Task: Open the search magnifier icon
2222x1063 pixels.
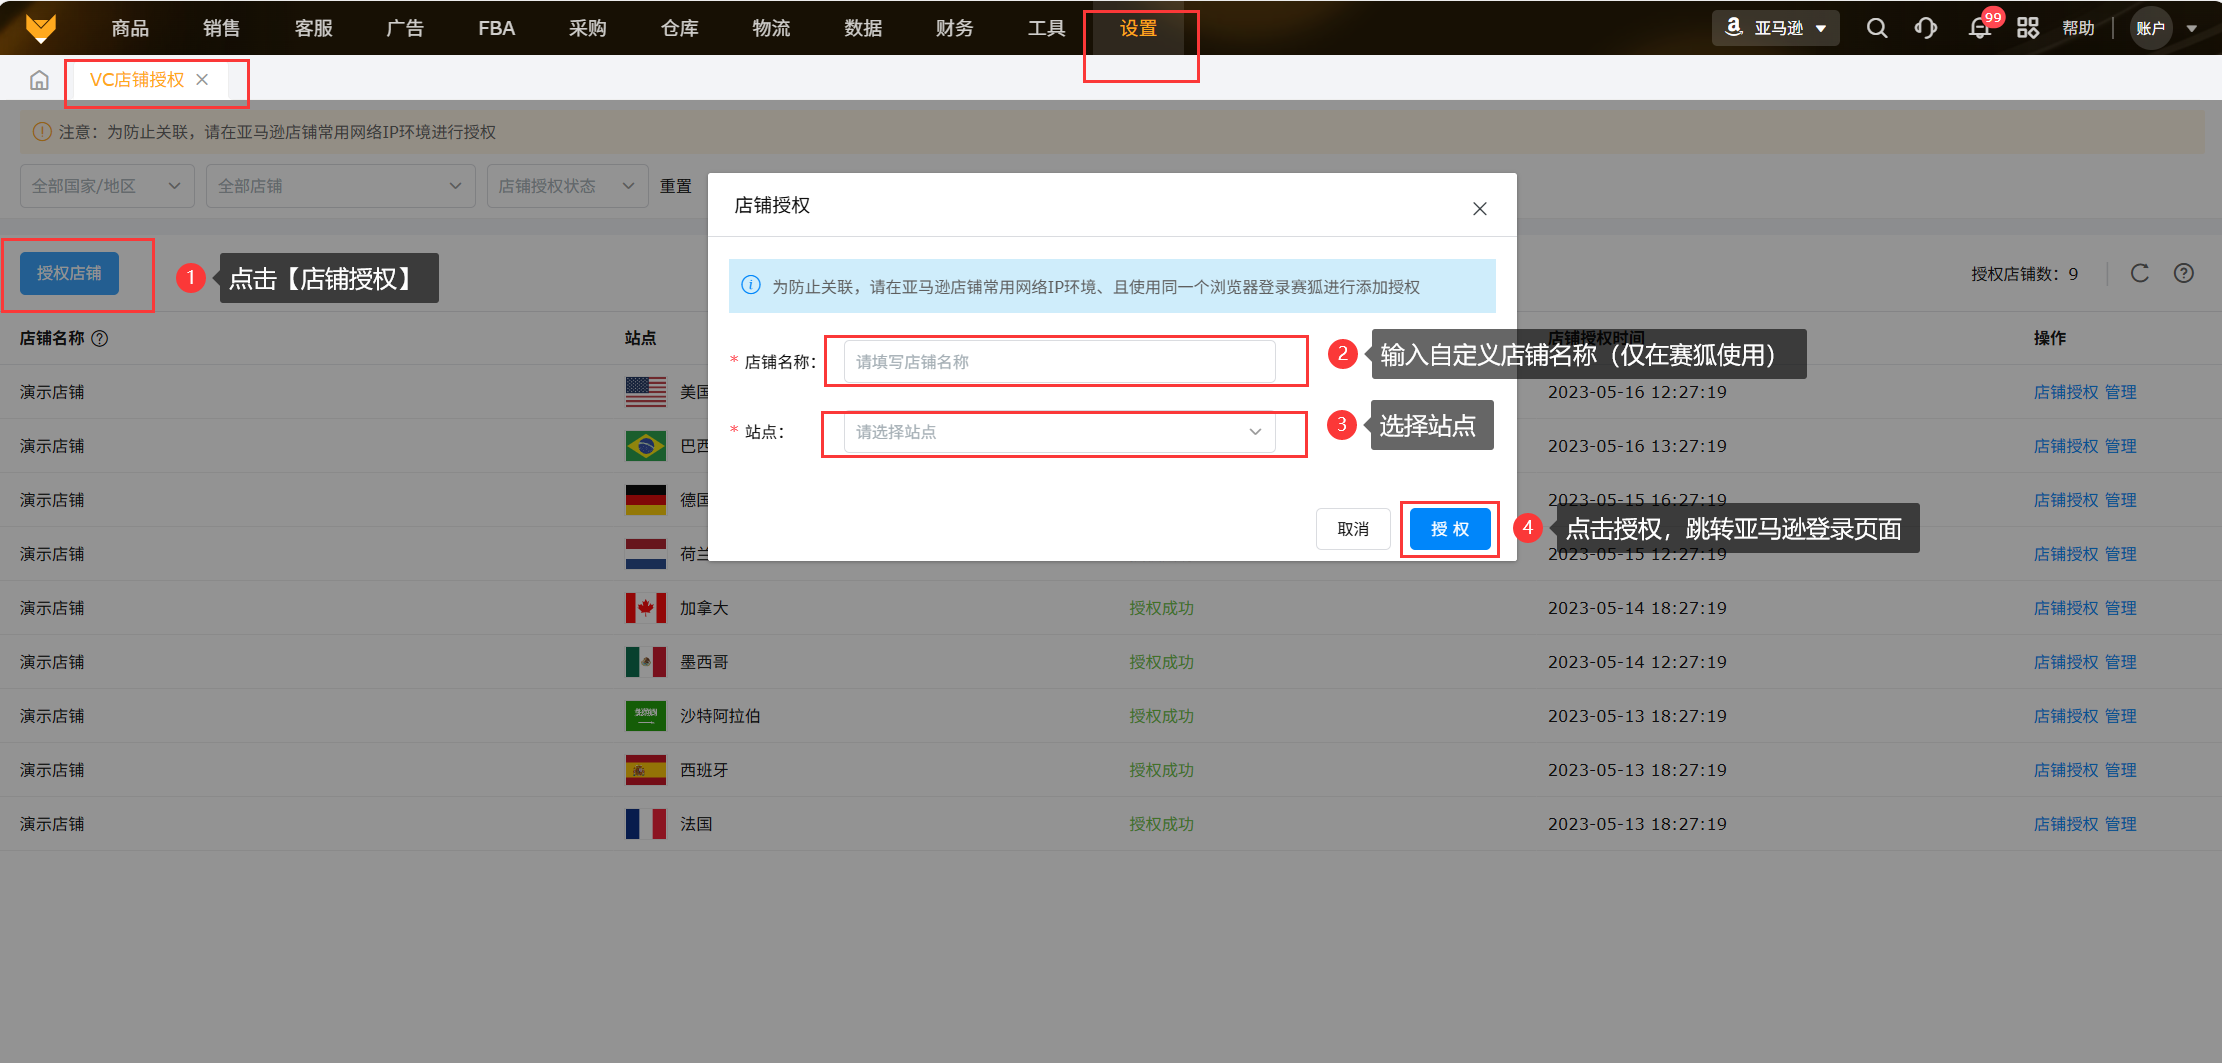Action: [x=1877, y=28]
